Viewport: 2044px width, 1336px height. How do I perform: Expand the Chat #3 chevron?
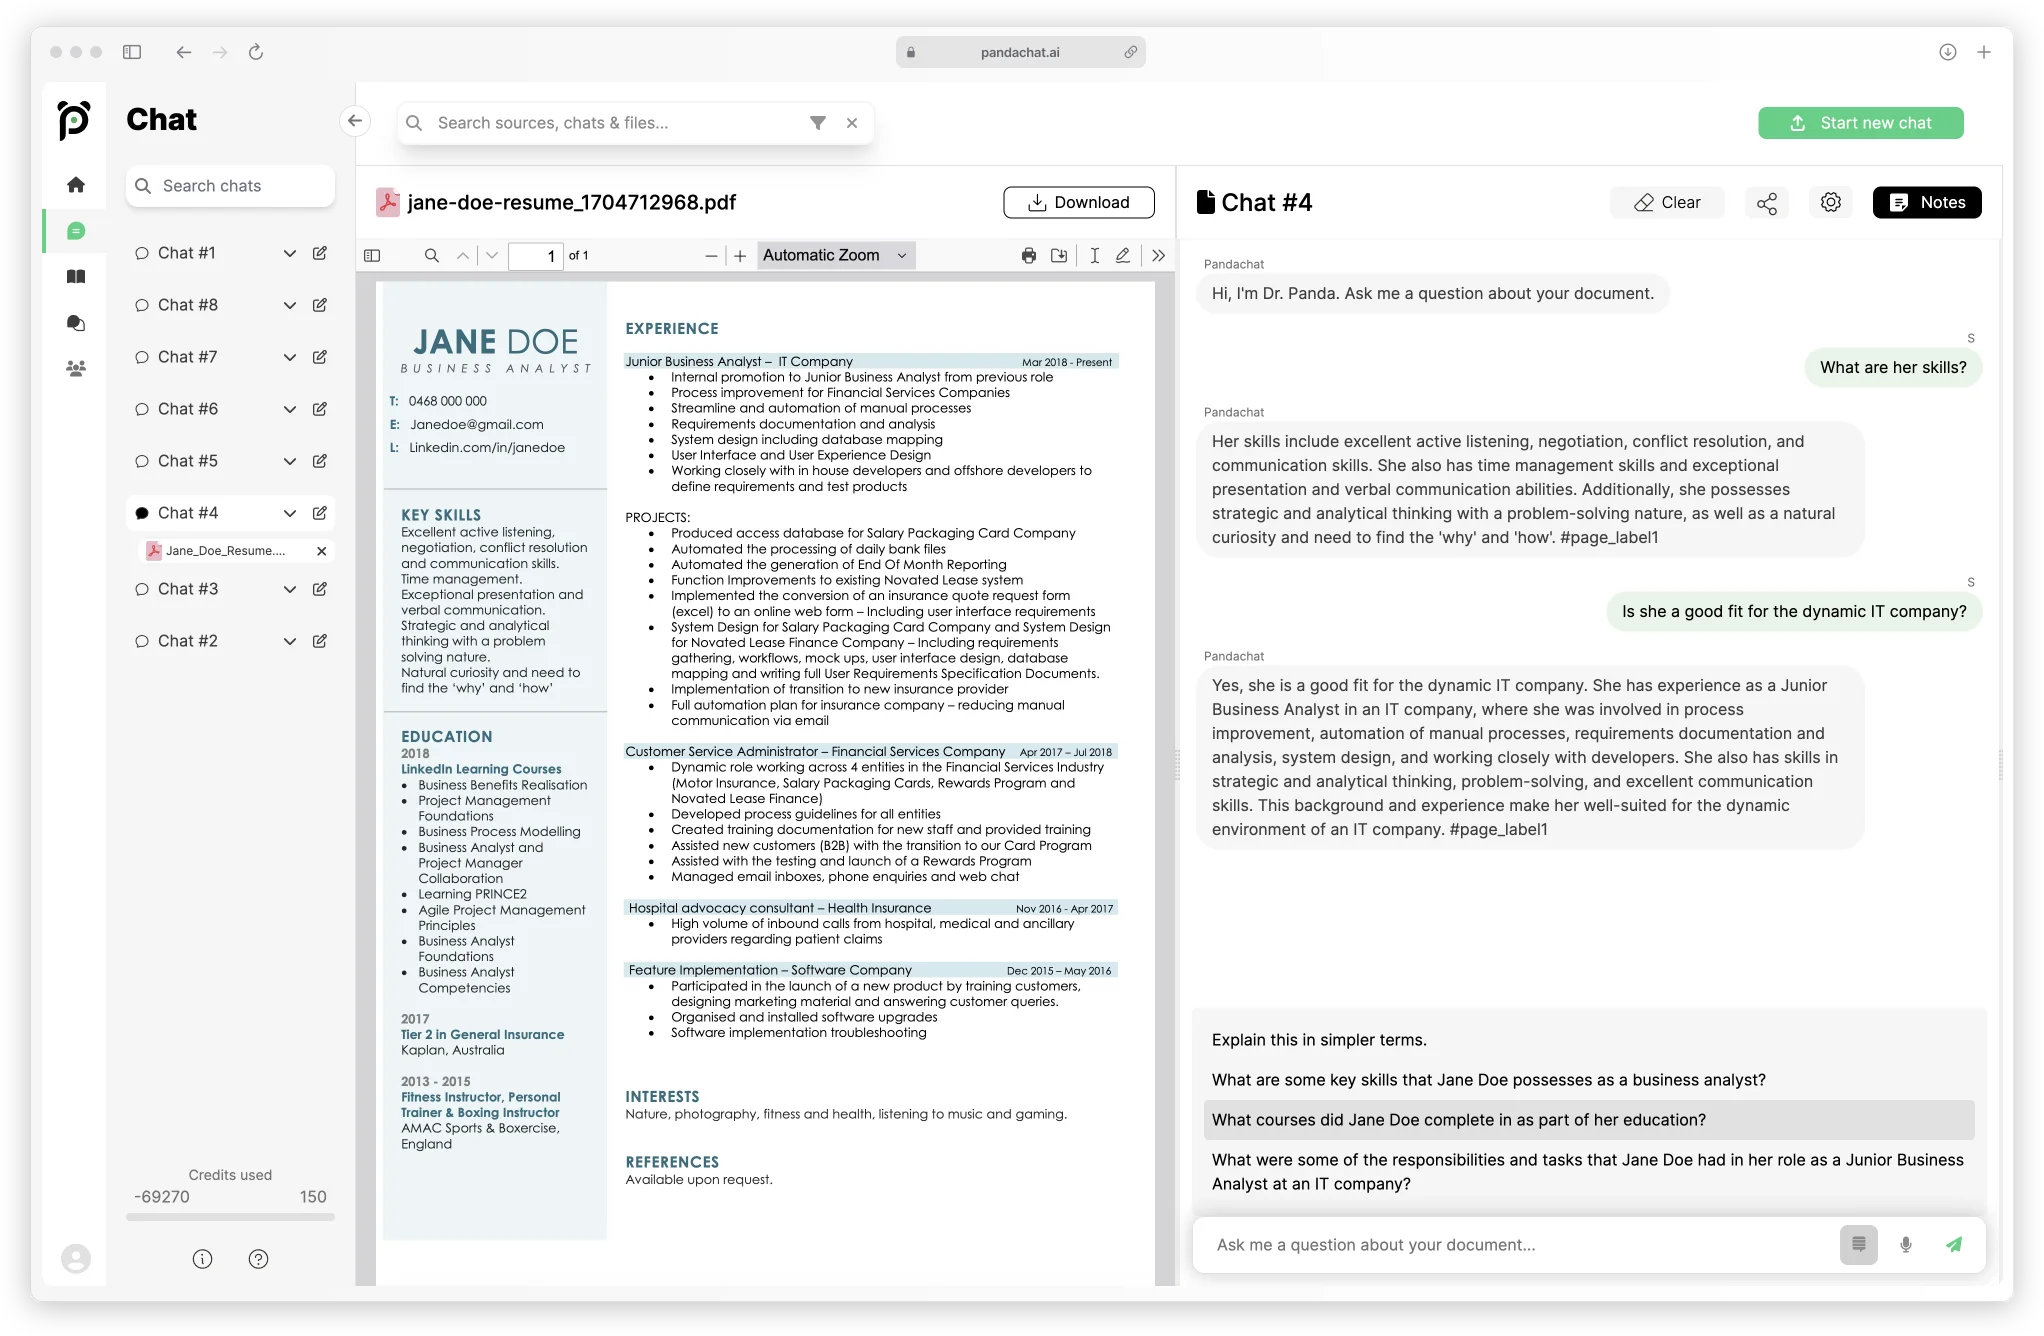(290, 589)
